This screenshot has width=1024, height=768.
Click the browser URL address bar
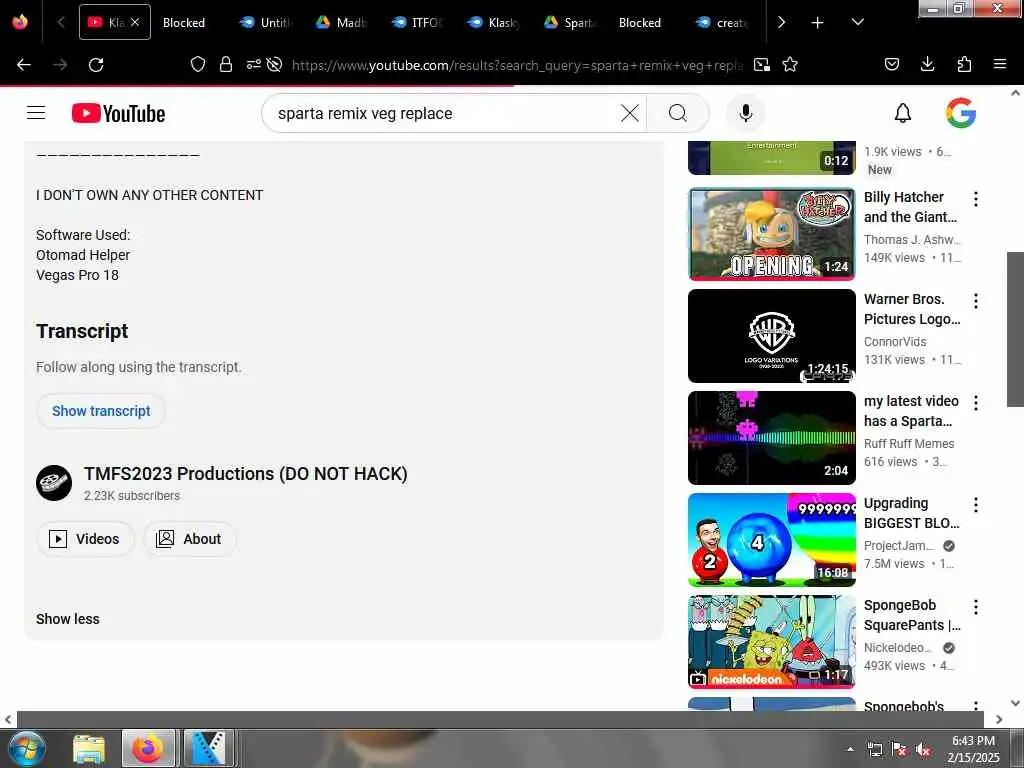pos(517,65)
